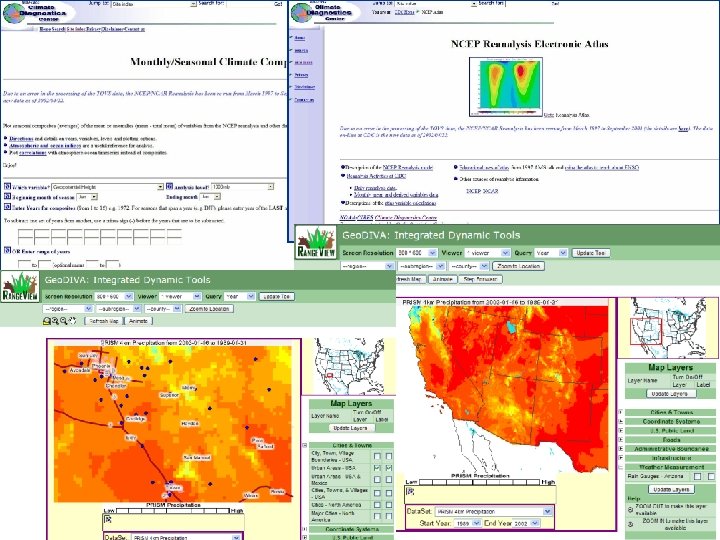Image resolution: width=720 pixels, height=540 pixels.
Task: Click Refresh Map button in left GeoDIVA
Action: point(104,321)
